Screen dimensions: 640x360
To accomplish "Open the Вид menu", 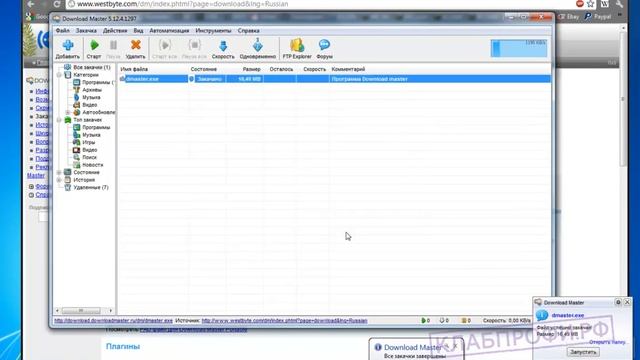I will [x=138, y=31].
